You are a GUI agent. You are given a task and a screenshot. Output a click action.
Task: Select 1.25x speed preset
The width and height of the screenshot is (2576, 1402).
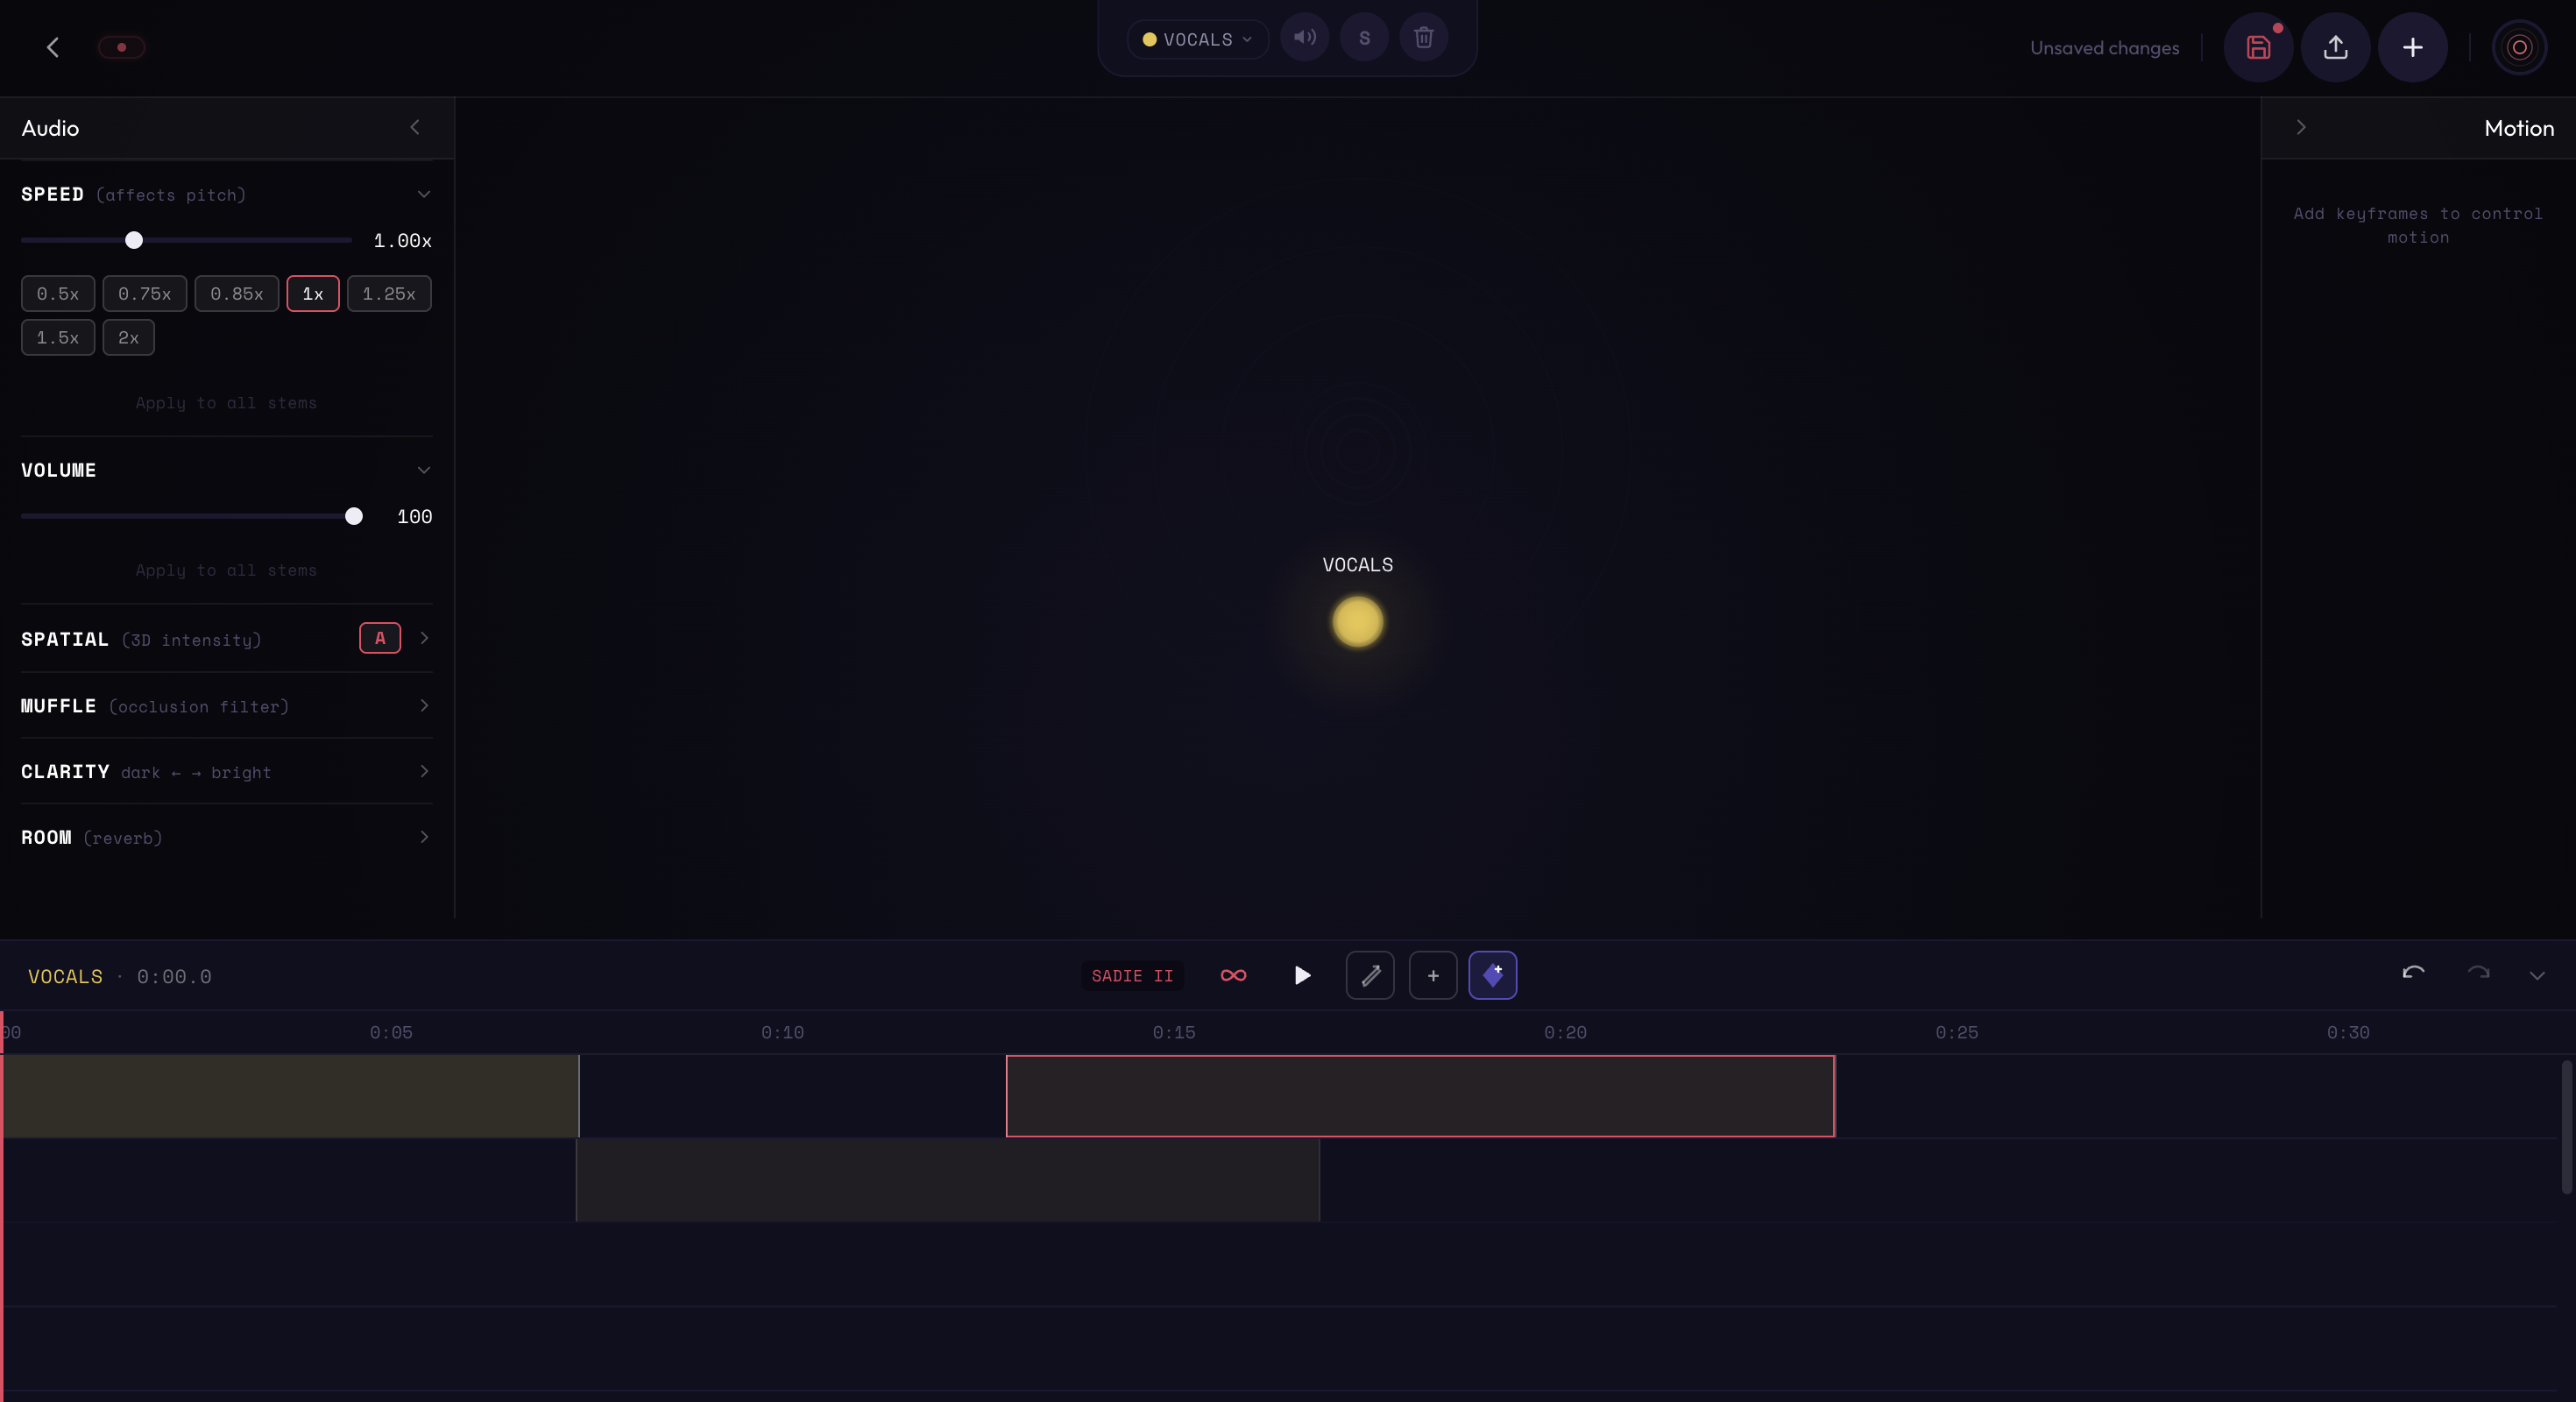(x=389, y=294)
